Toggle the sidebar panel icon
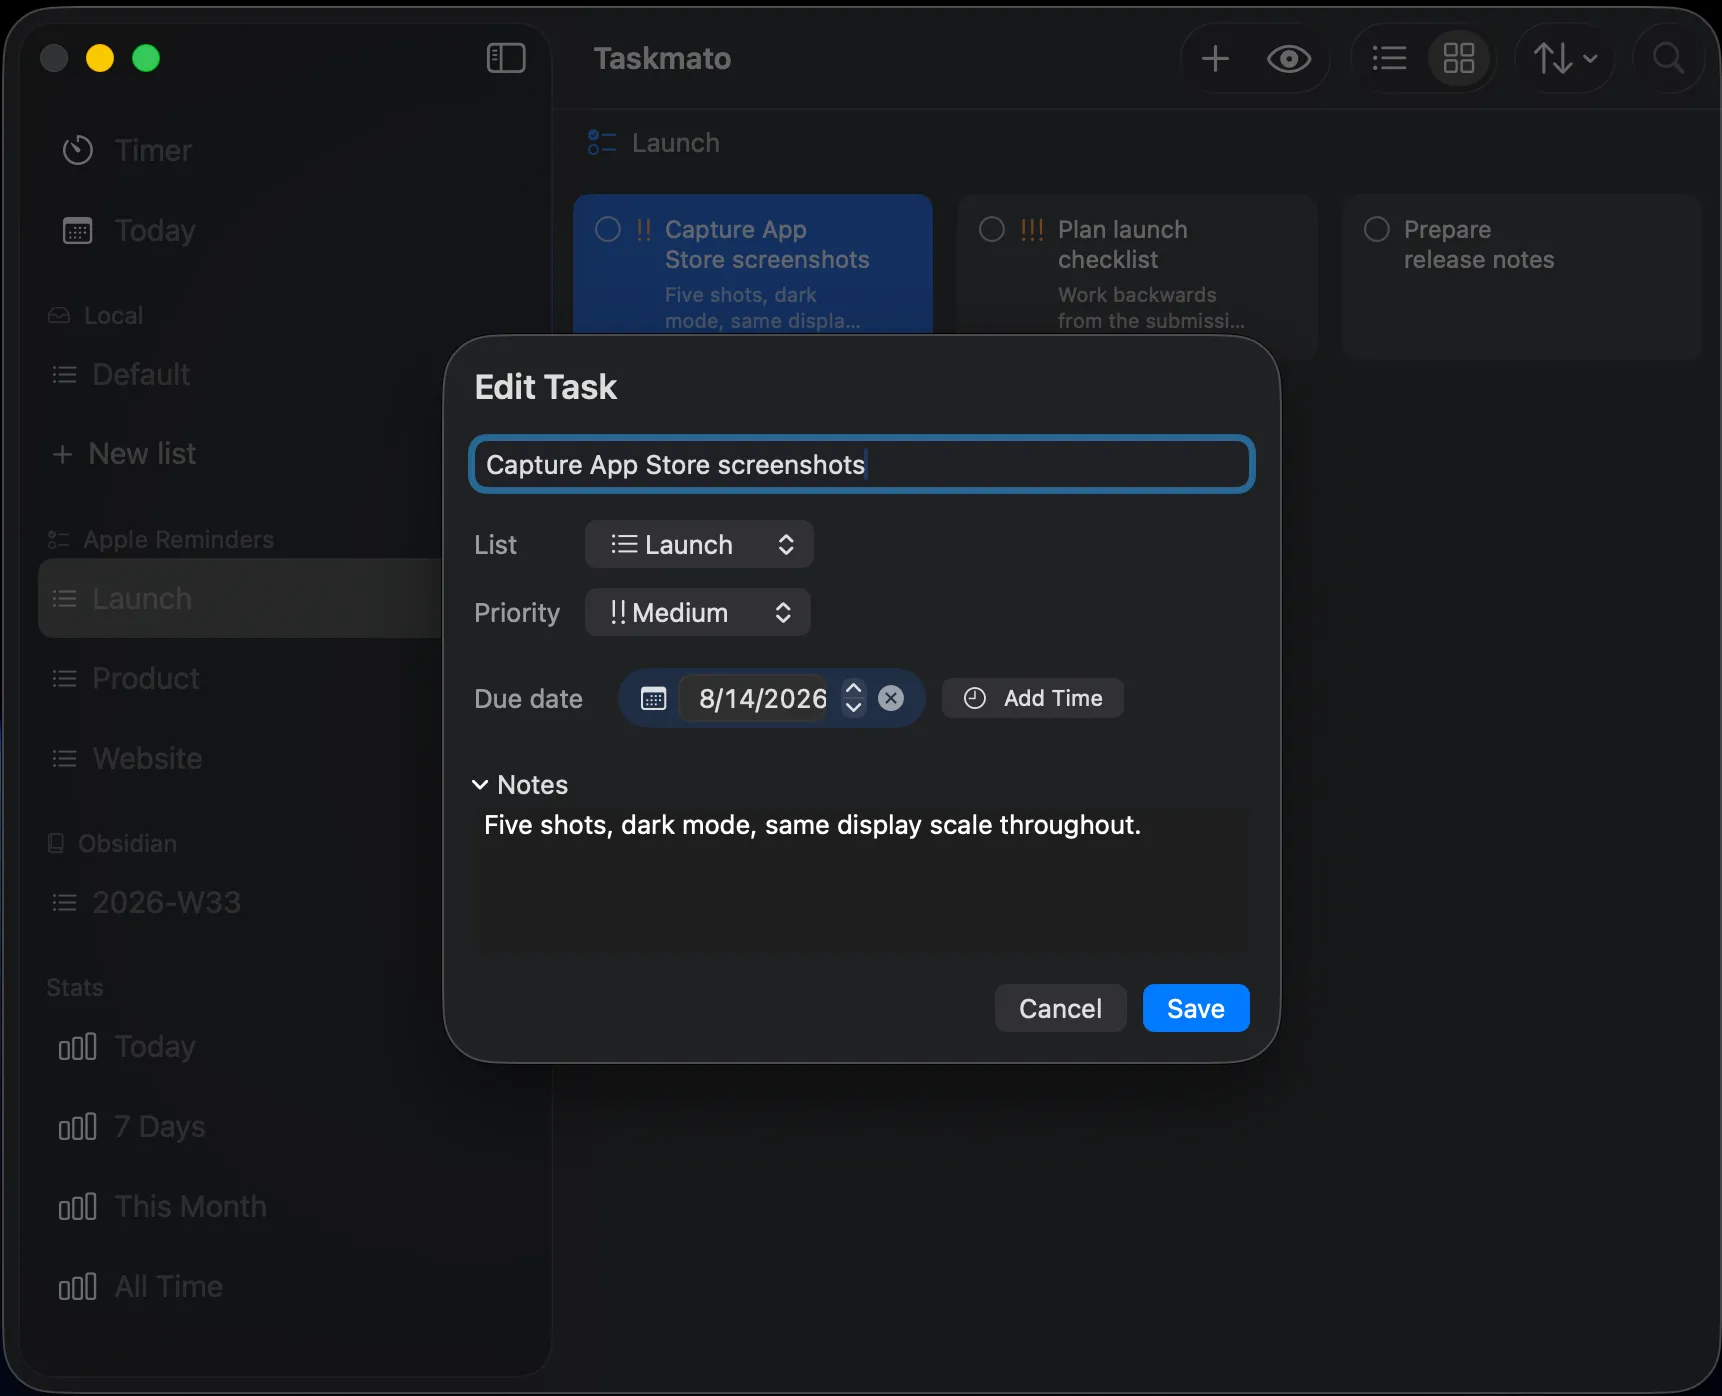The height and width of the screenshot is (1396, 1722). pos(506,58)
